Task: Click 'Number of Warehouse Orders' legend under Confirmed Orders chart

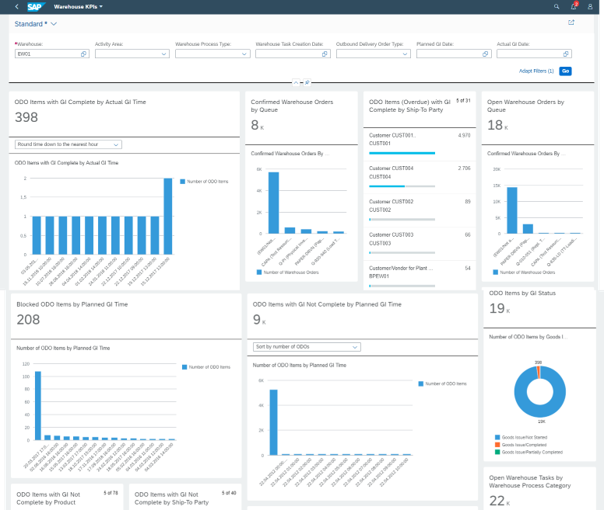Action: [288, 272]
